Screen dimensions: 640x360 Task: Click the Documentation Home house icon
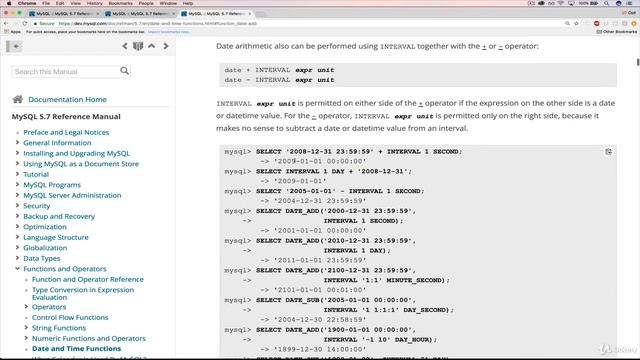(18, 99)
